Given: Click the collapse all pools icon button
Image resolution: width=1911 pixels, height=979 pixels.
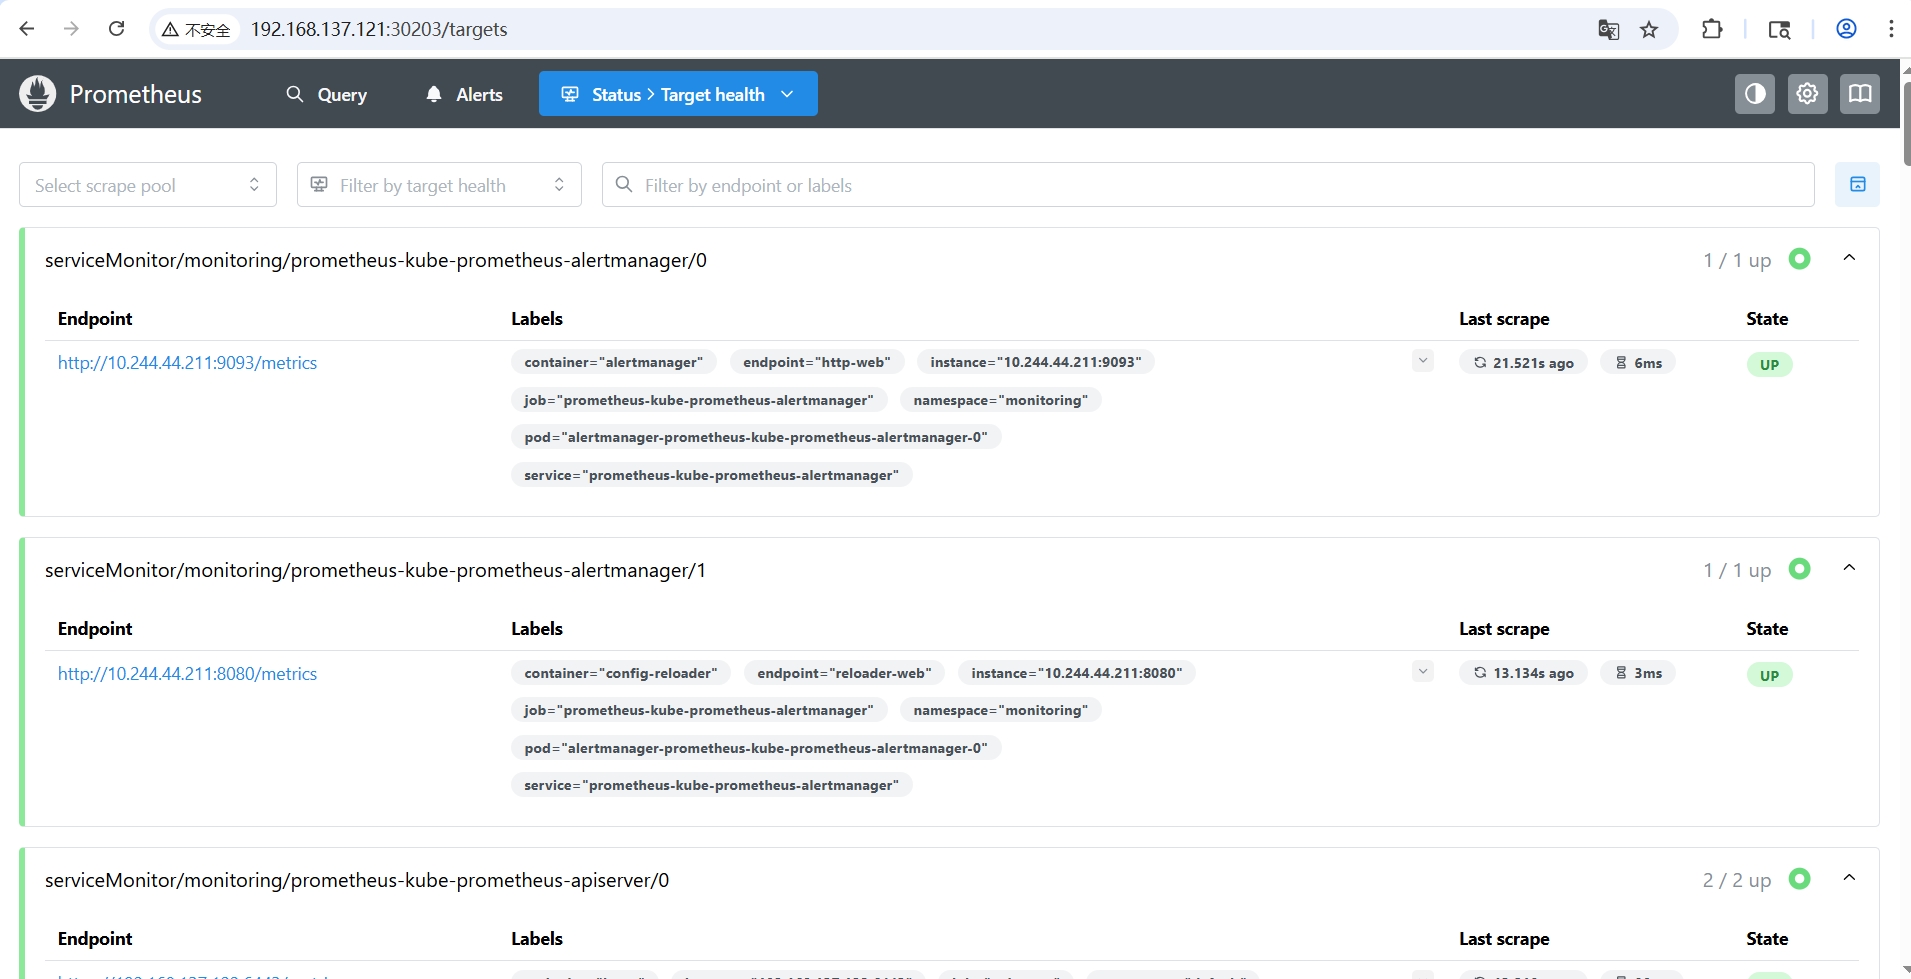Looking at the screenshot, I should [1857, 185].
